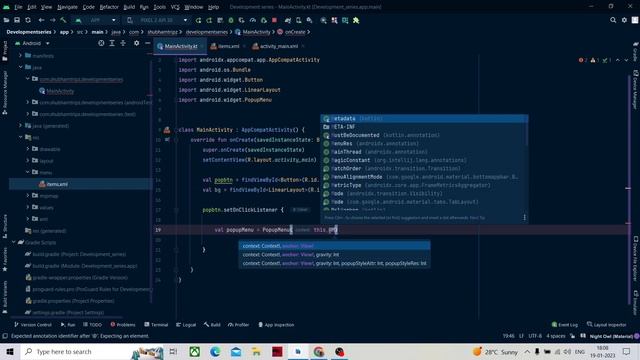Open the VCS menu
The image size is (640, 360).
175,7
